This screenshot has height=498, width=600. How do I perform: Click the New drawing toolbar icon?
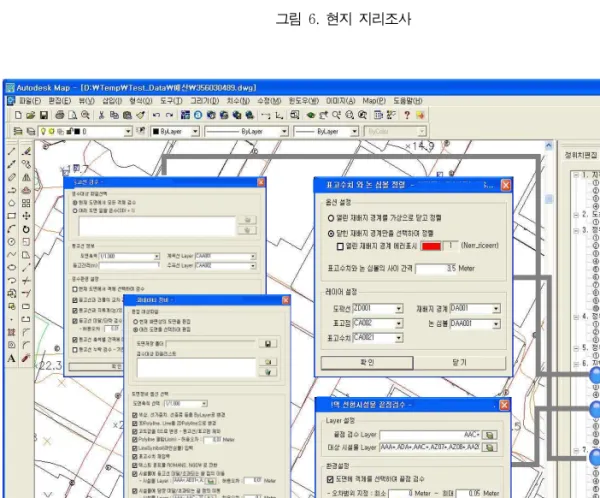(18, 115)
